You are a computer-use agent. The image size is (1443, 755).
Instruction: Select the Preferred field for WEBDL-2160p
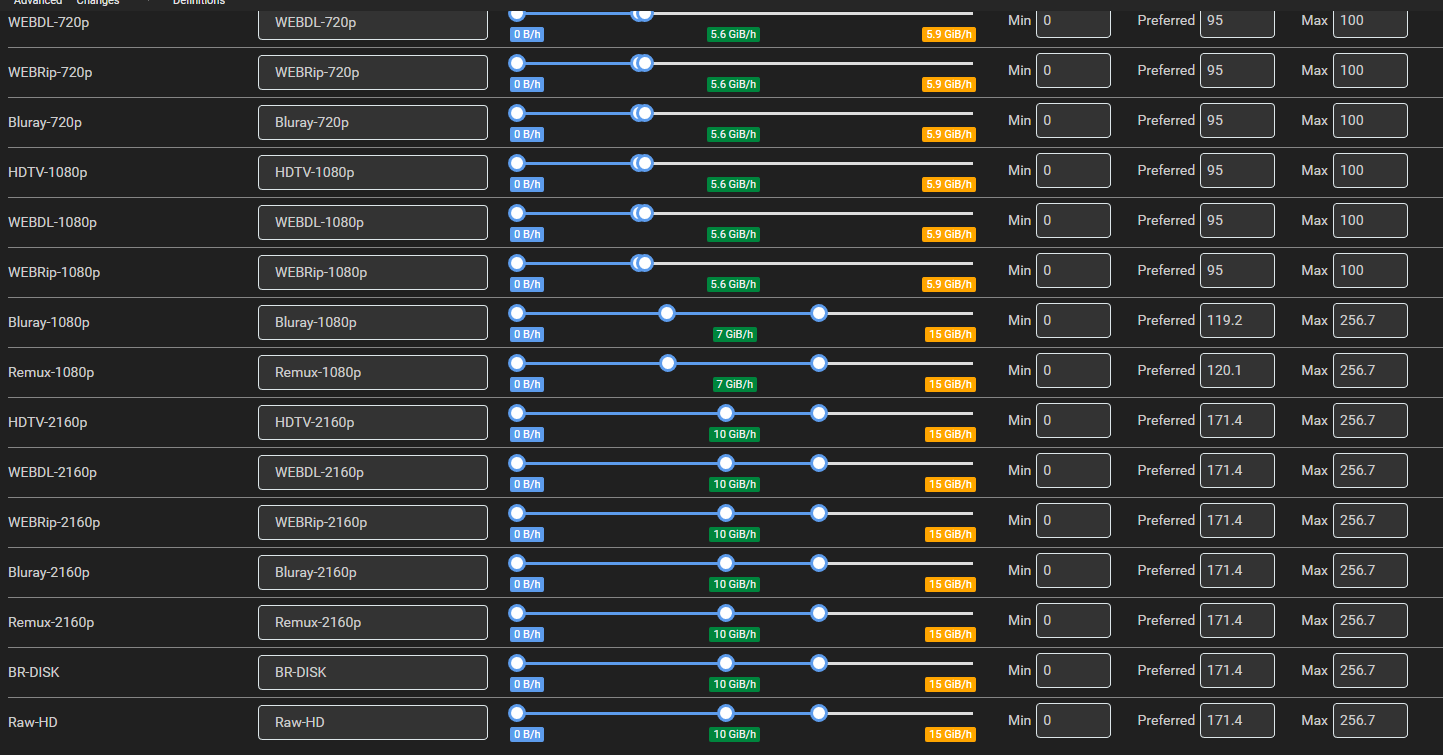1237,471
